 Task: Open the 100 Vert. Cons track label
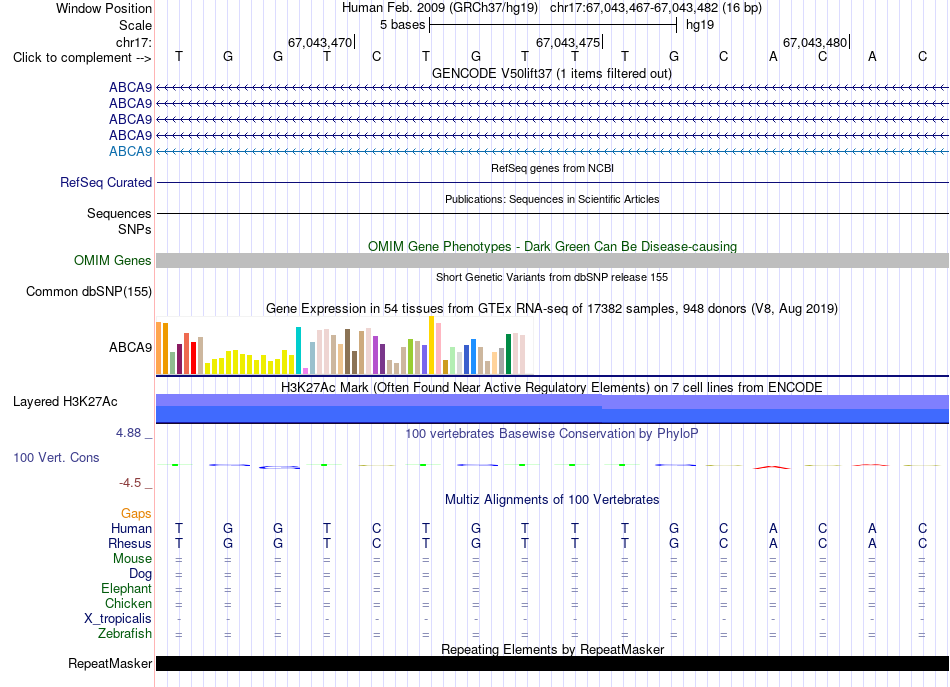coord(56,457)
